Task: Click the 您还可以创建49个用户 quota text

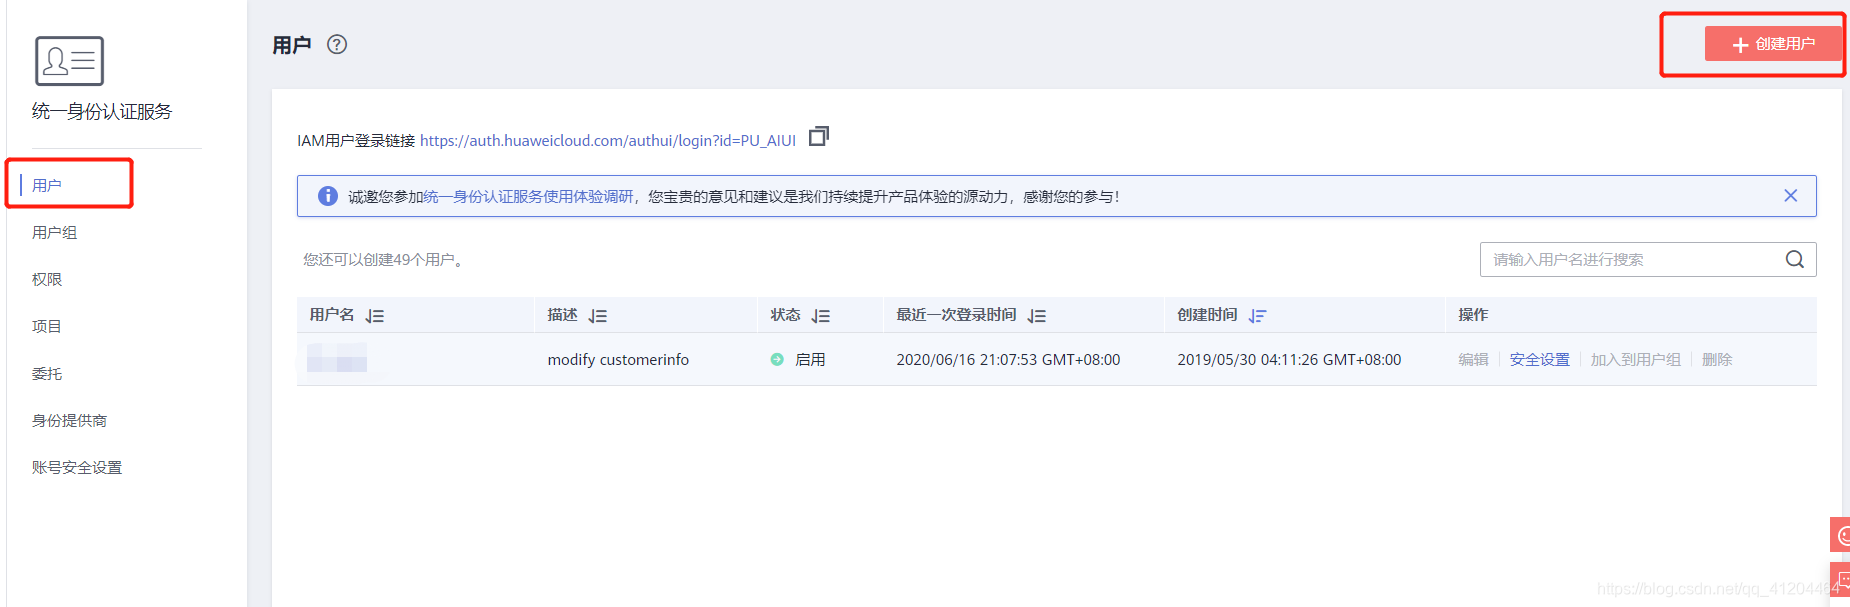Action: [x=383, y=259]
